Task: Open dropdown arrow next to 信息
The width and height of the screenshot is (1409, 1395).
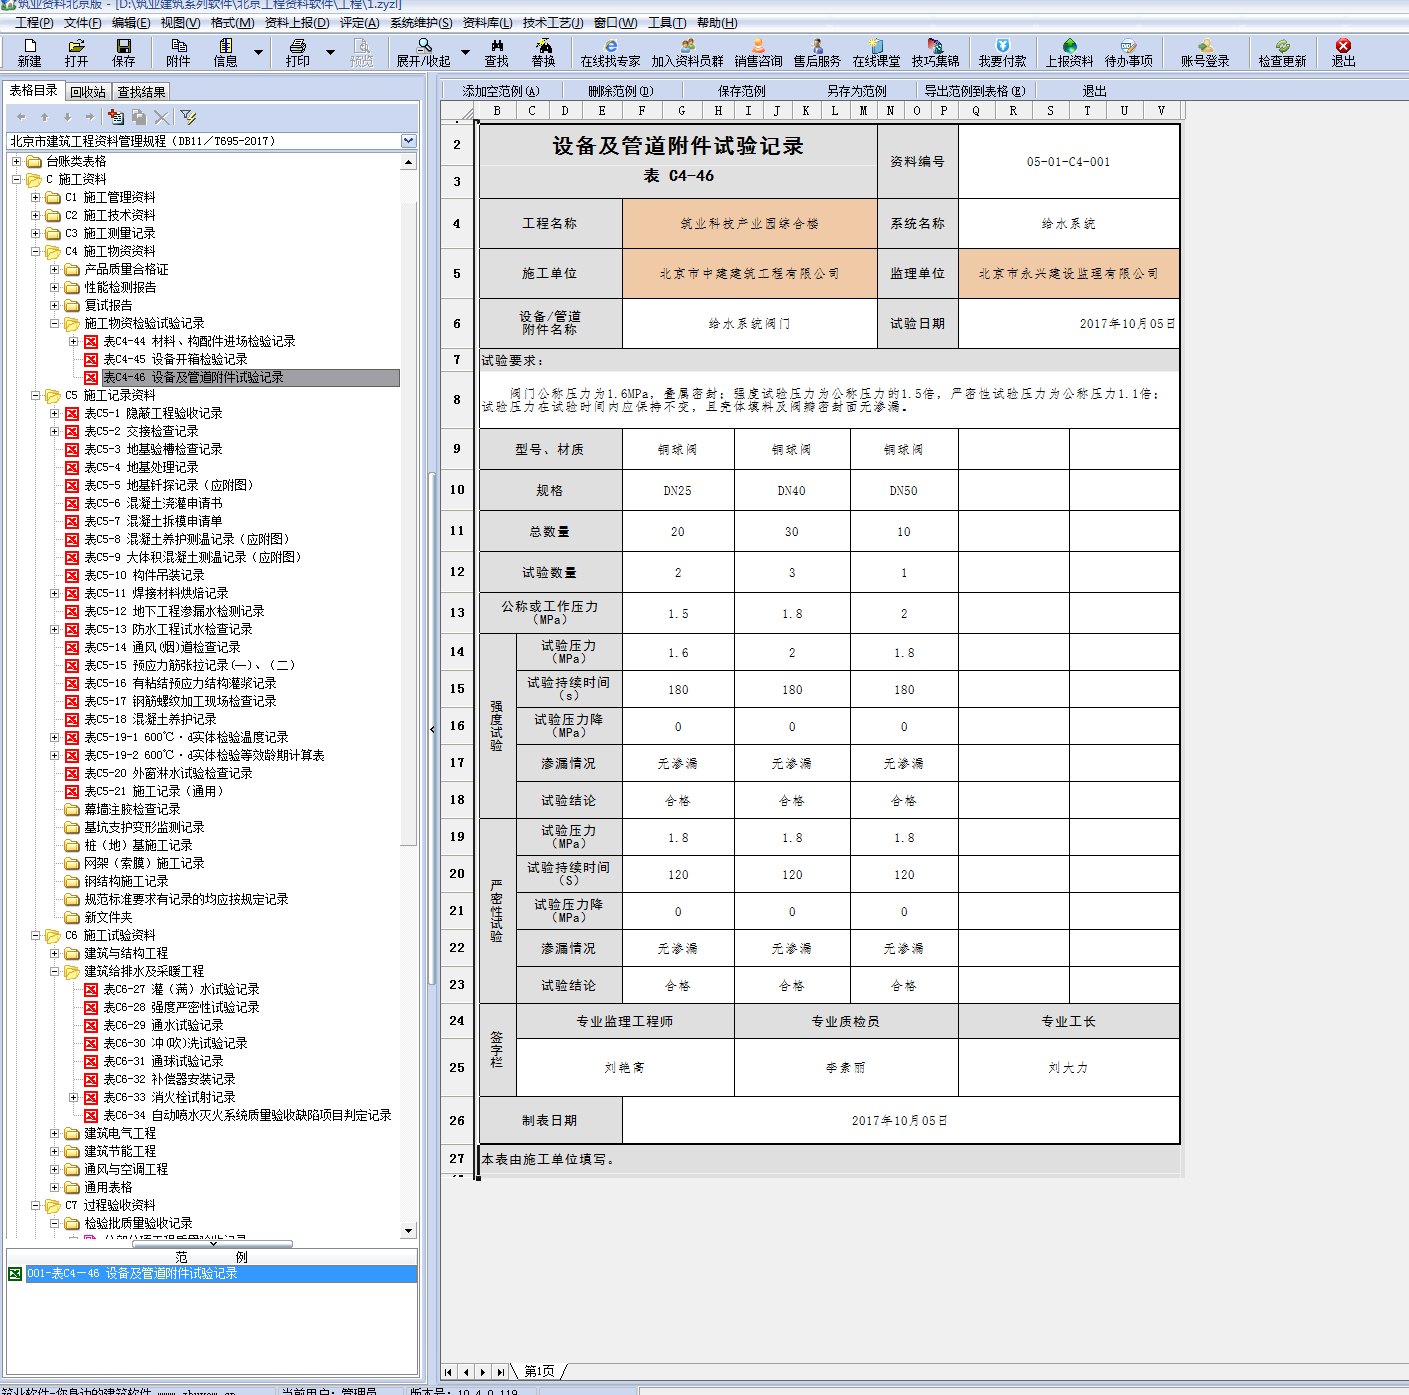Action: 258,52
